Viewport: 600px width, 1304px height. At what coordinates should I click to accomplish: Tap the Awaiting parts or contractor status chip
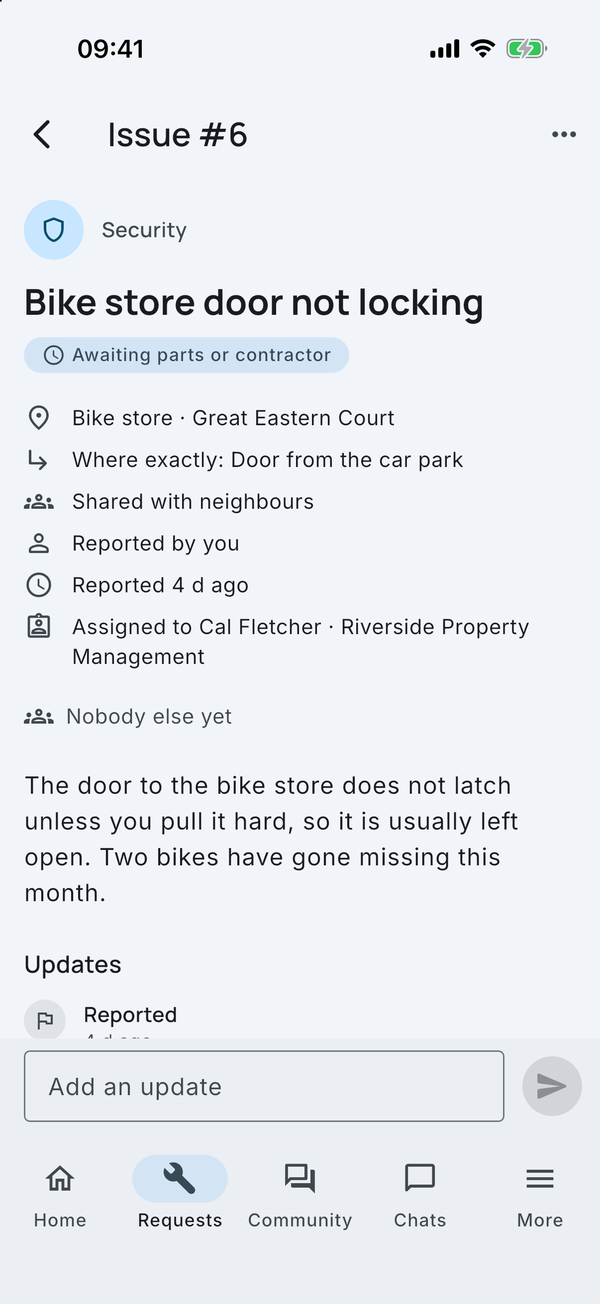[187, 355]
